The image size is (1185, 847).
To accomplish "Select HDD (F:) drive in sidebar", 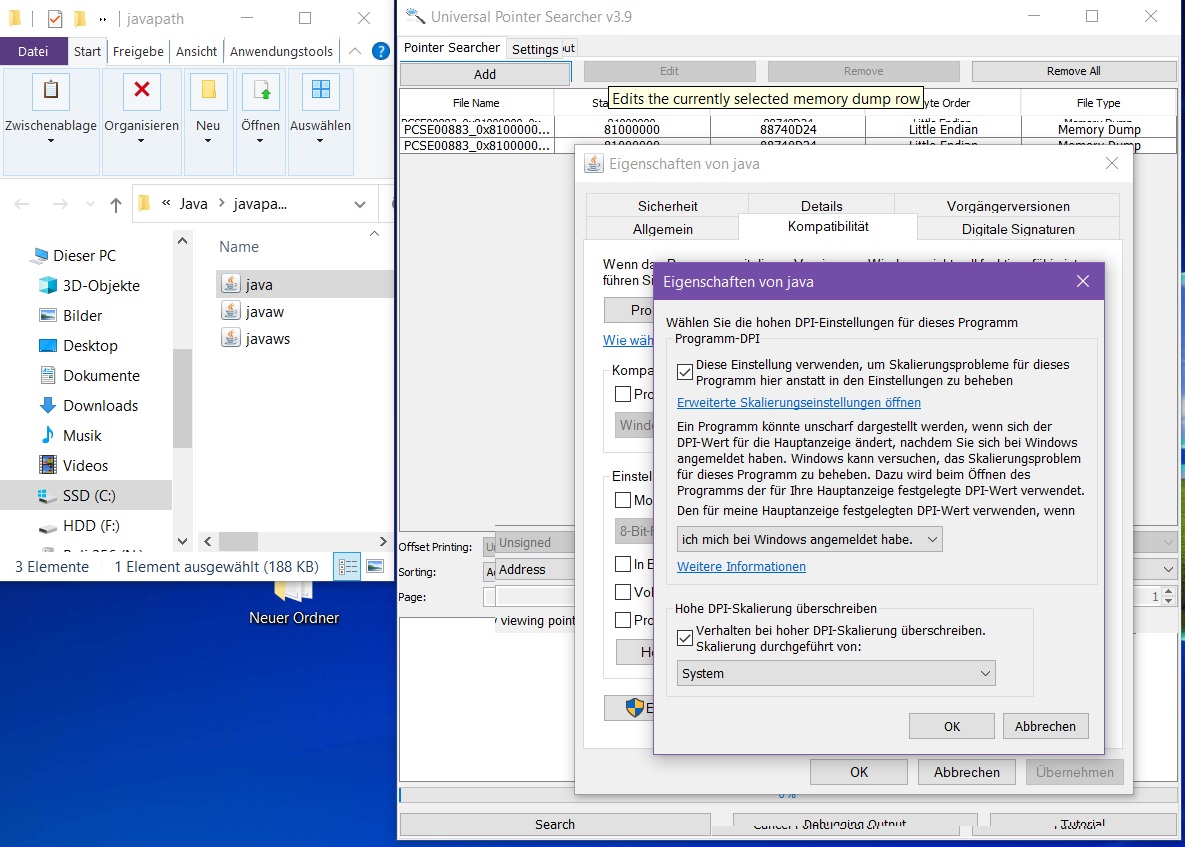I will point(91,525).
